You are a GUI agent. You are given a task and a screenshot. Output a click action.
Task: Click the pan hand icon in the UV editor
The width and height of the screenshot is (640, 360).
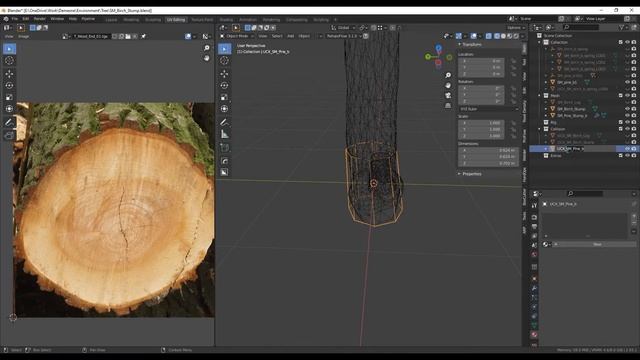pyautogui.click(x=207, y=58)
